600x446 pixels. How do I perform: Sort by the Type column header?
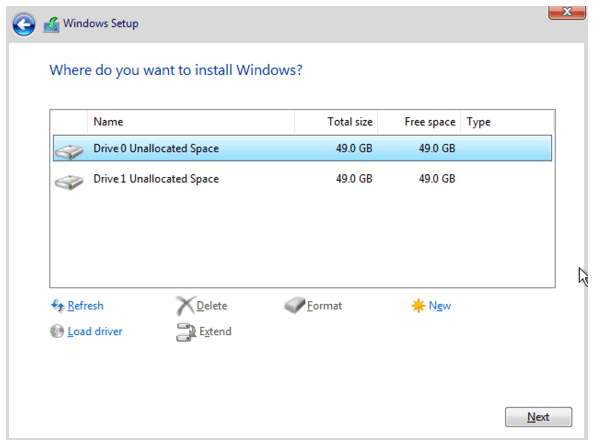[x=507, y=122]
